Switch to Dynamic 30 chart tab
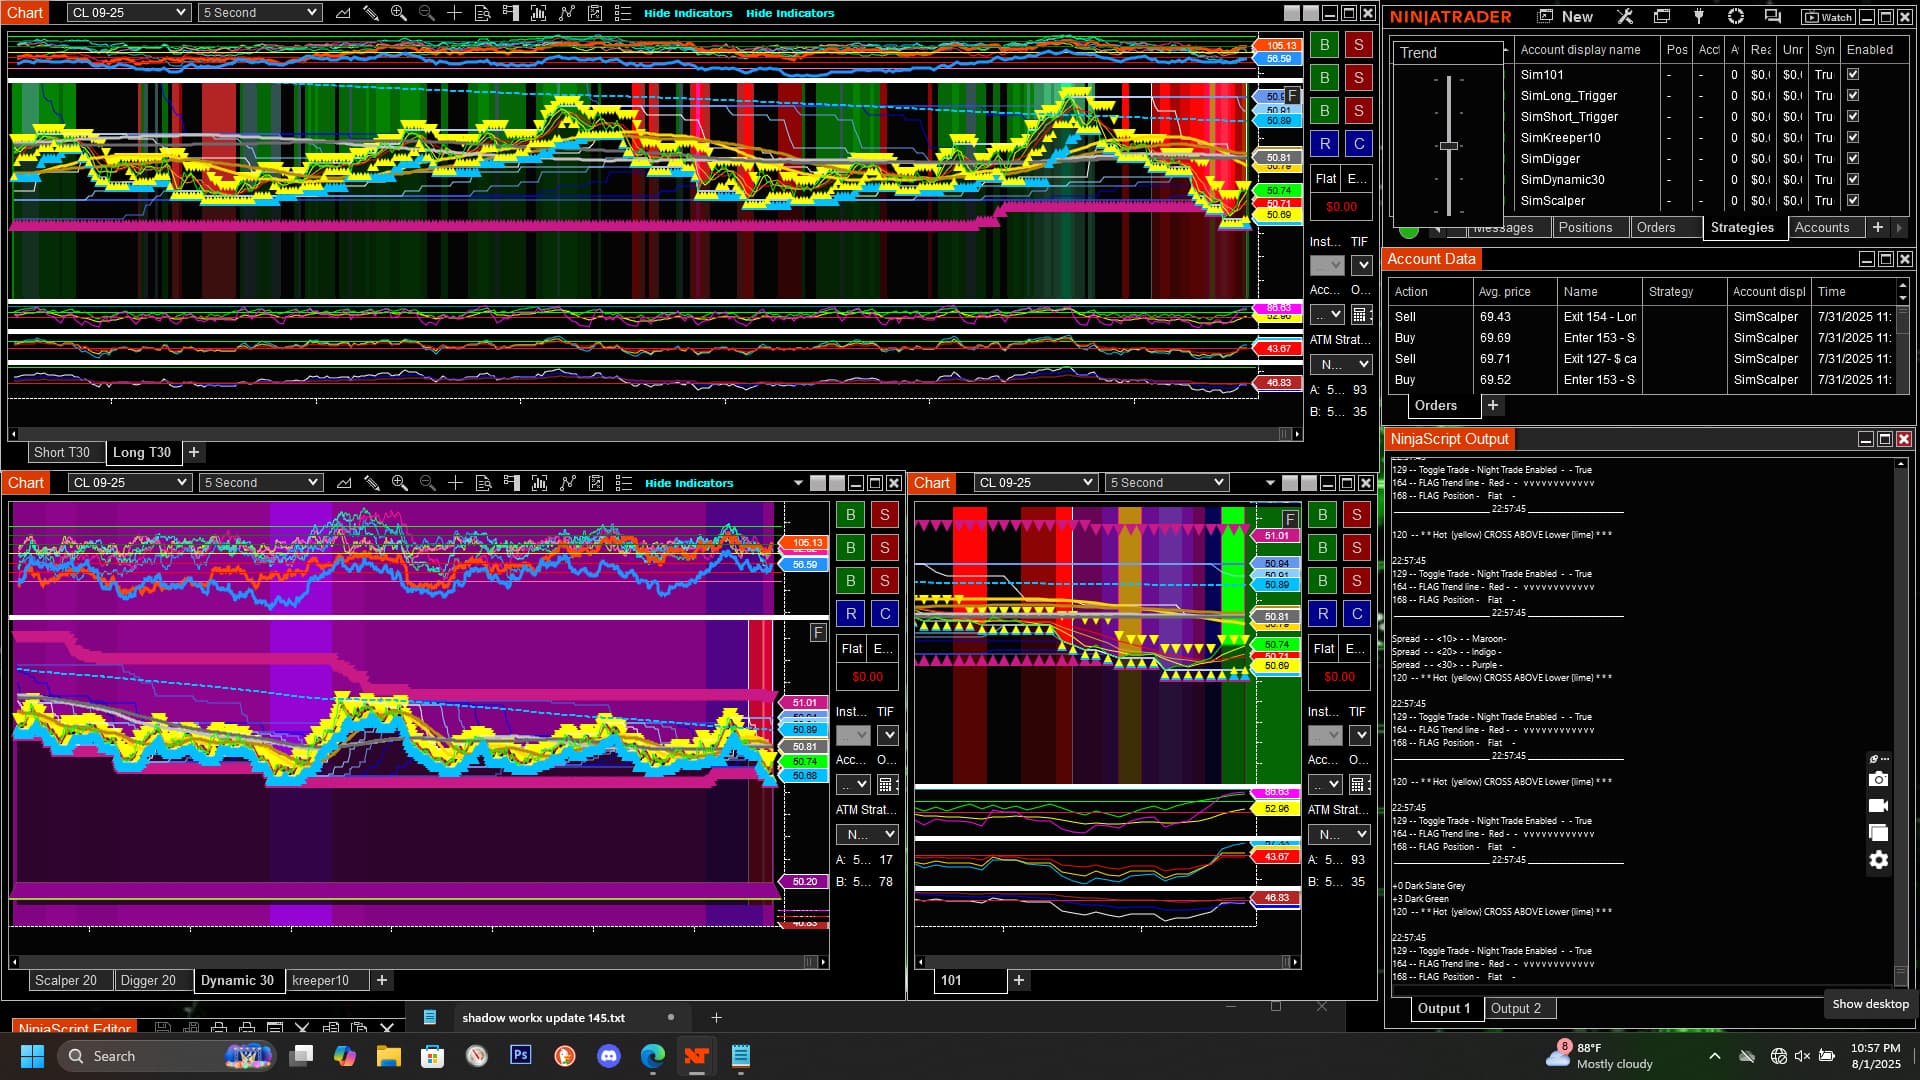1920x1080 pixels. (x=237, y=980)
